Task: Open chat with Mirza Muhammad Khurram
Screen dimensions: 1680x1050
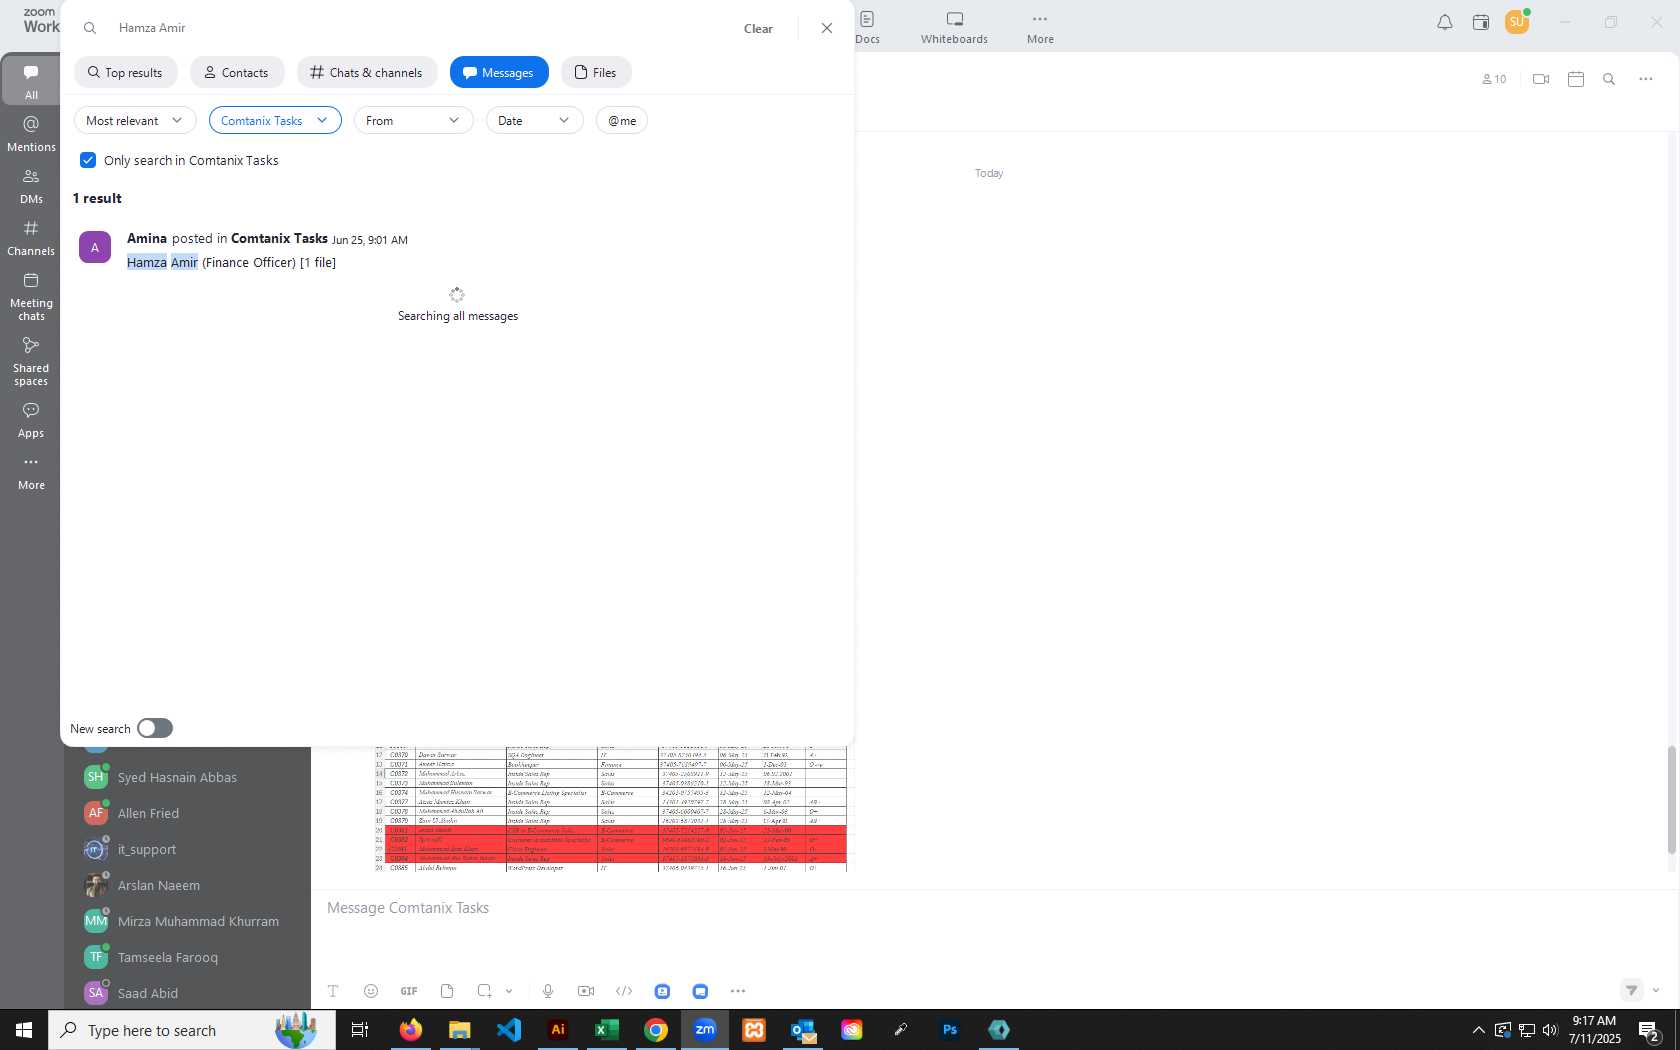Action: click(186, 921)
